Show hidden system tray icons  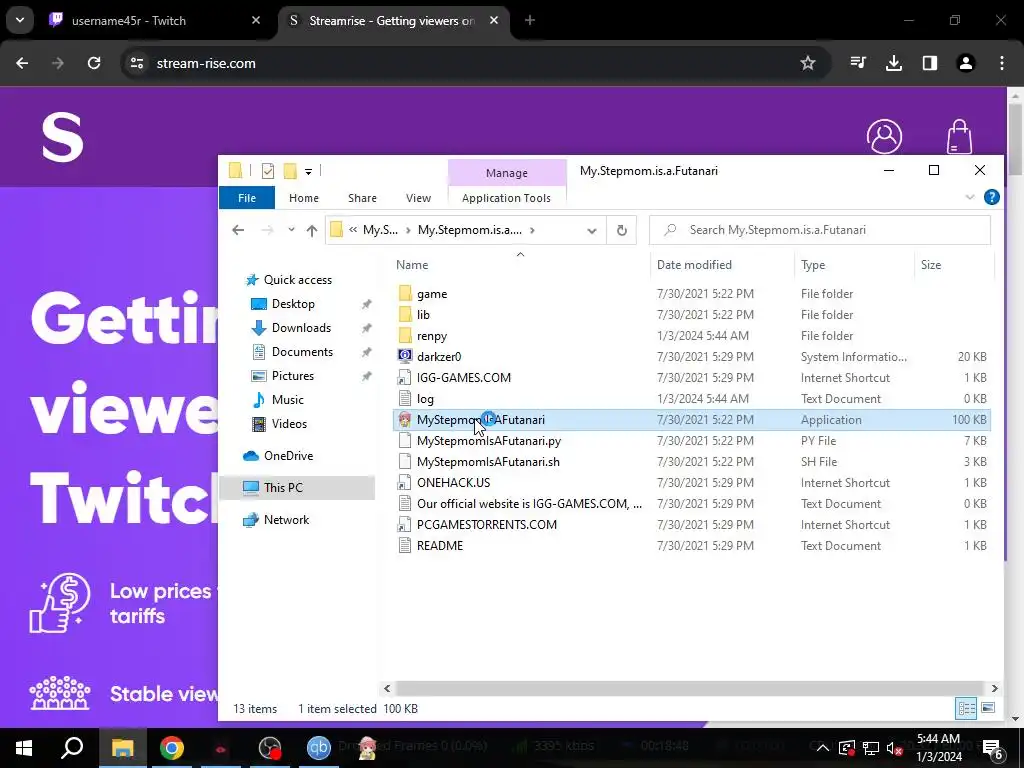point(822,748)
